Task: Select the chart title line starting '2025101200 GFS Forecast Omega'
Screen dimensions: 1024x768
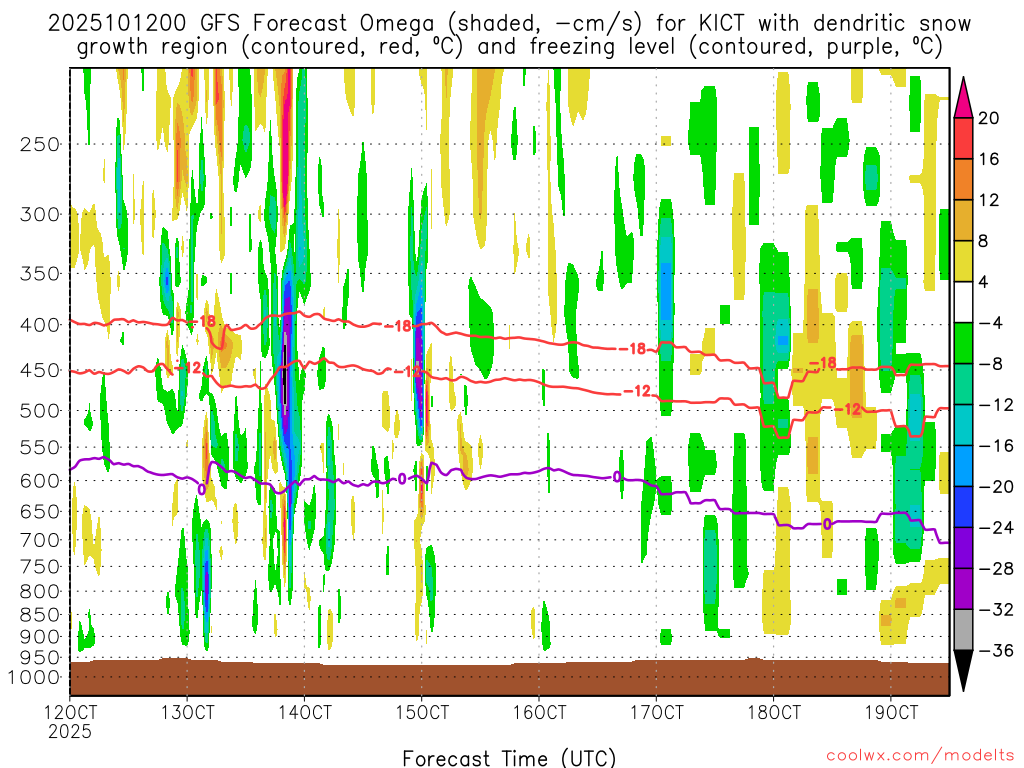Action: (509, 24)
